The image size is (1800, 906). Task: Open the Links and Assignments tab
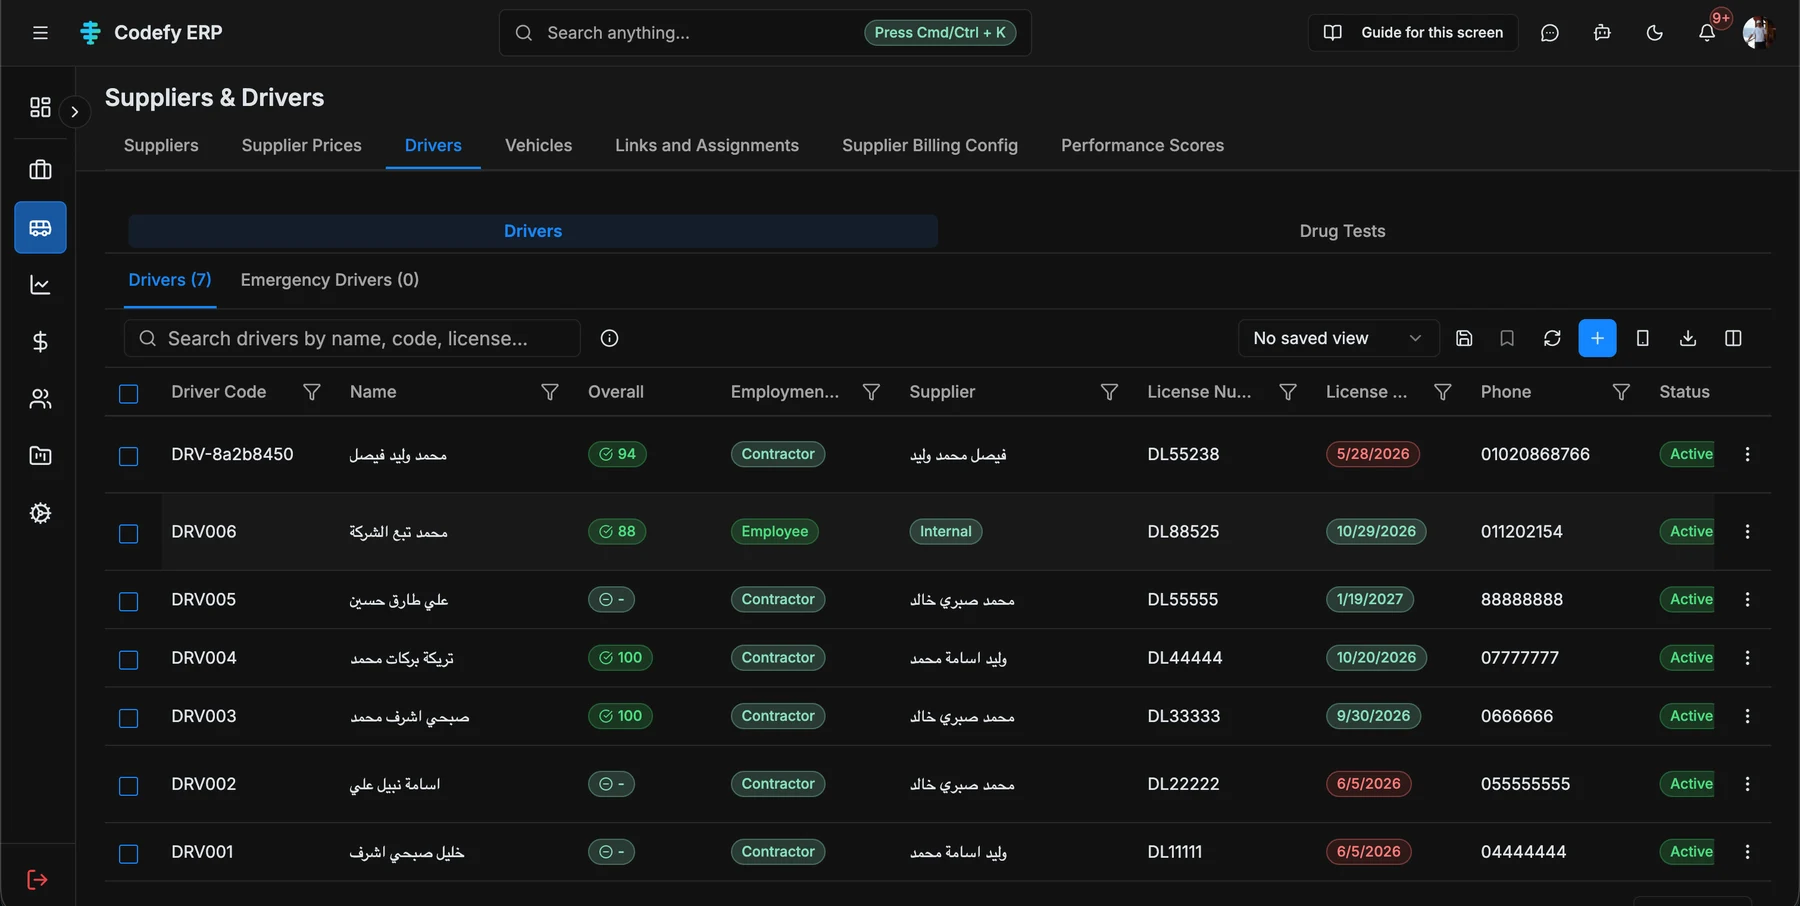click(x=707, y=146)
